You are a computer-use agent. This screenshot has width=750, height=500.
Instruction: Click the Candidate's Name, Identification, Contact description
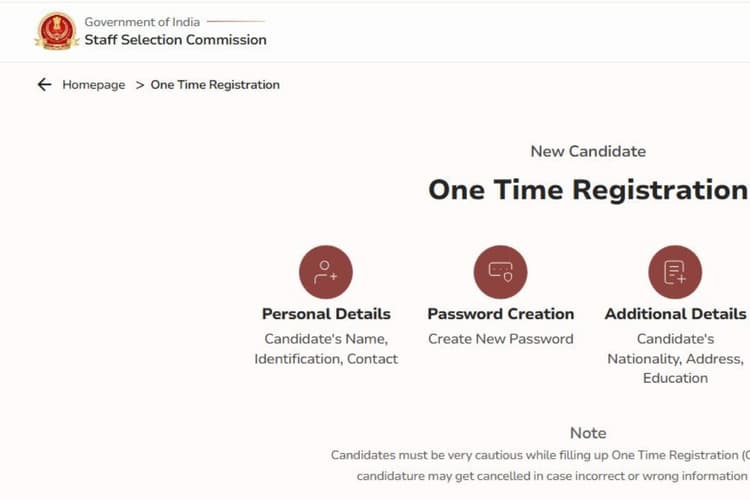[x=326, y=349]
